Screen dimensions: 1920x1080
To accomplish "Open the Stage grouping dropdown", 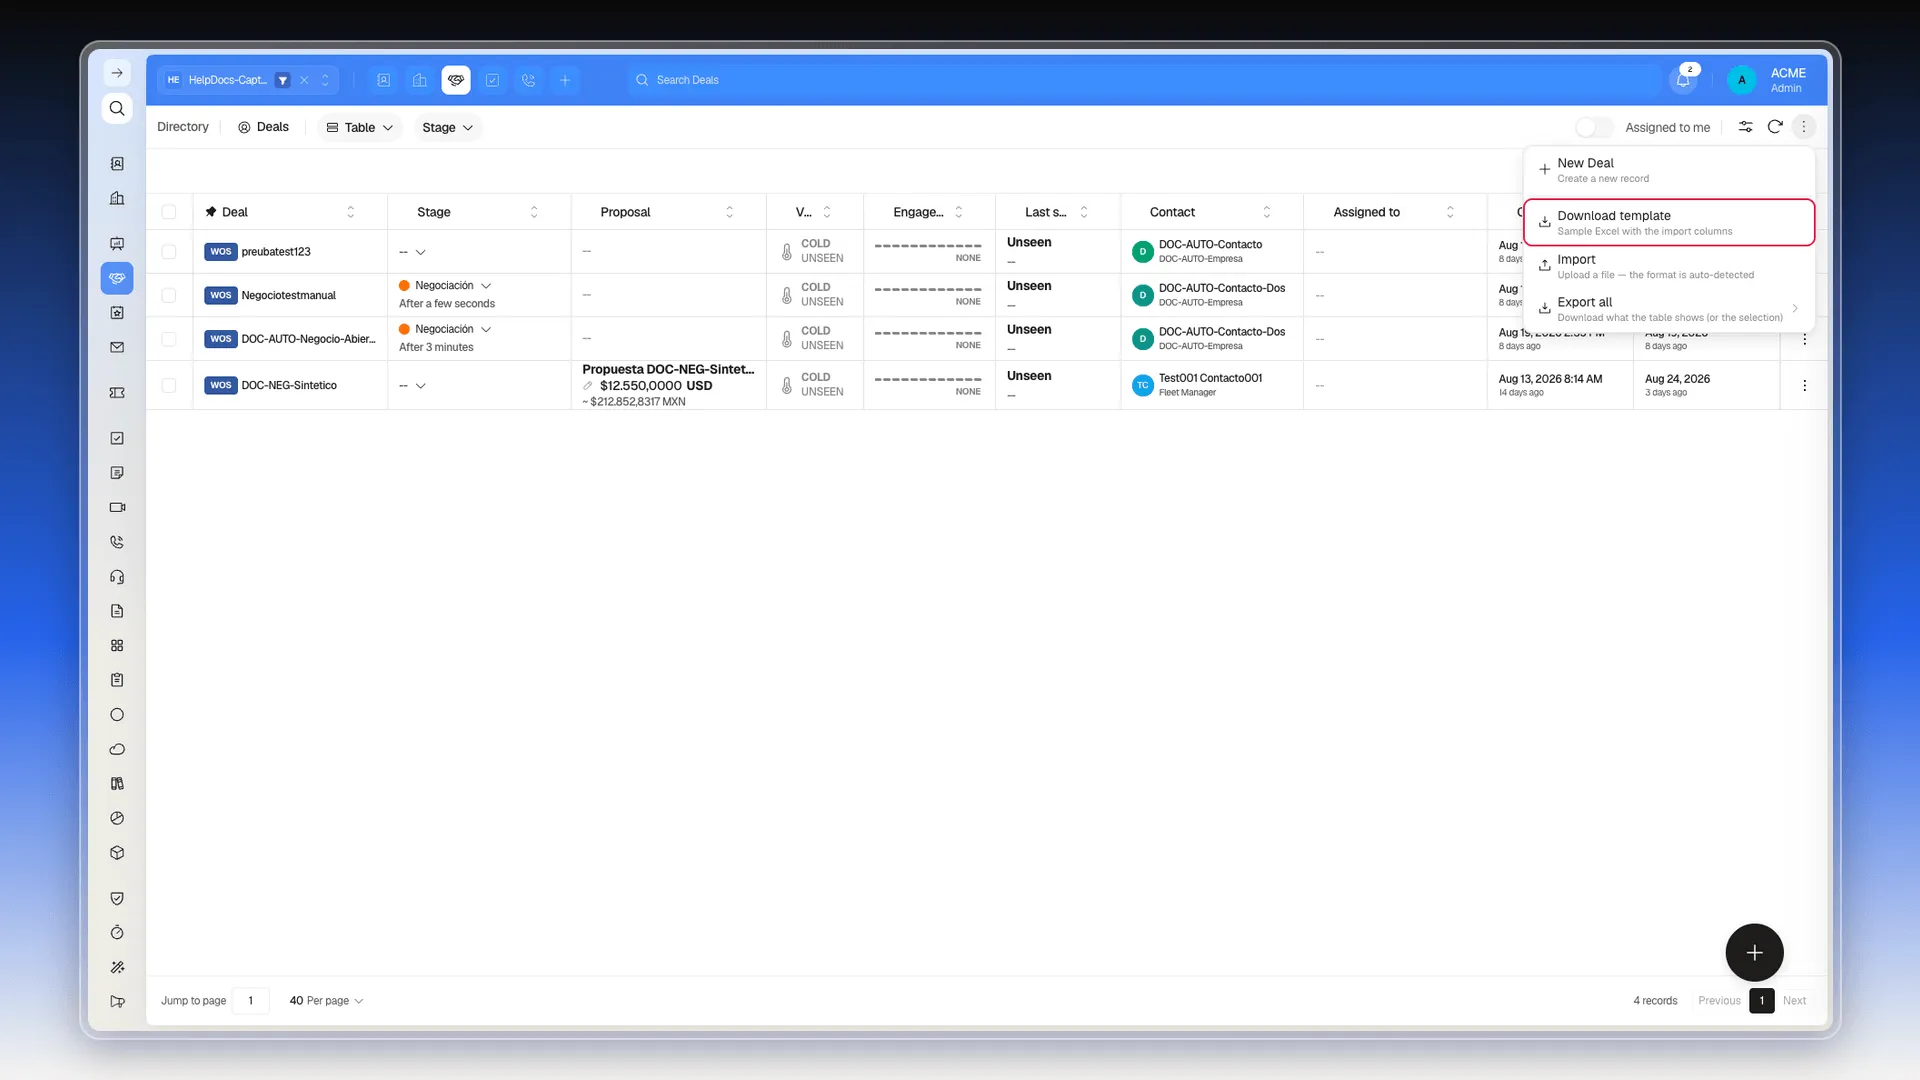I will [447, 127].
